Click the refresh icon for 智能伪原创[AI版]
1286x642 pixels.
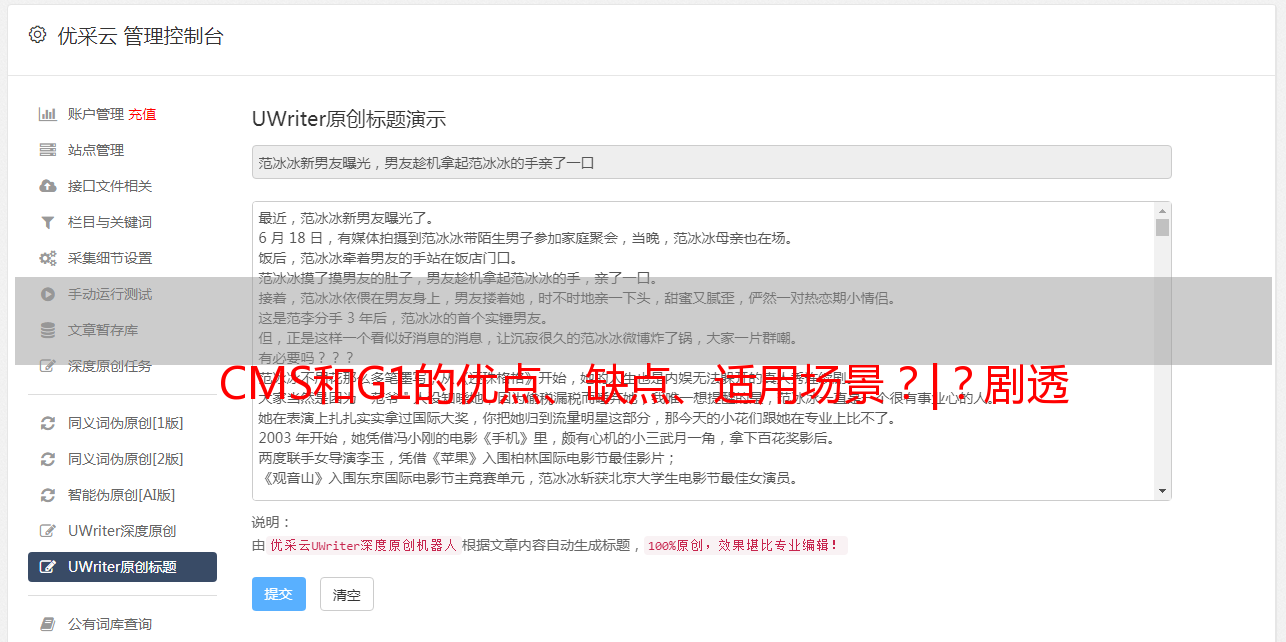(47, 495)
